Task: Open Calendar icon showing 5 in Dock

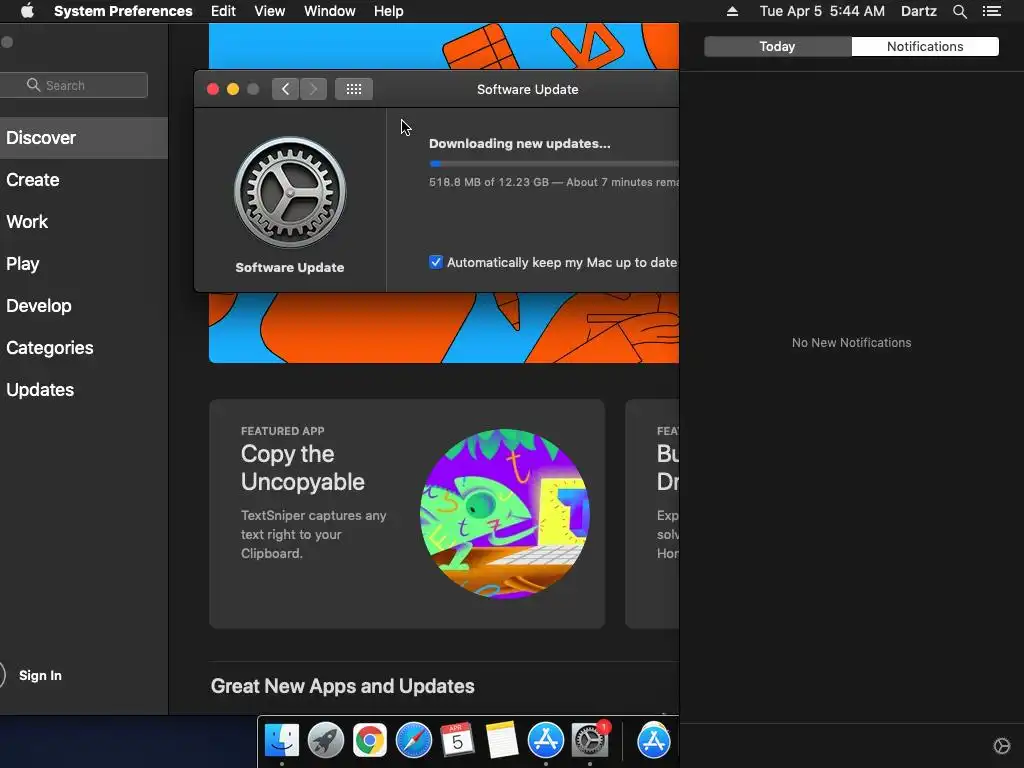Action: pos(457,741)
